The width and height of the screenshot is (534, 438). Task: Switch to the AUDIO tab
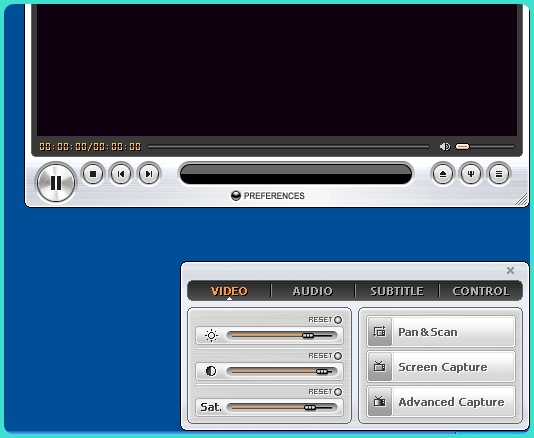click(x=313, y=291)
